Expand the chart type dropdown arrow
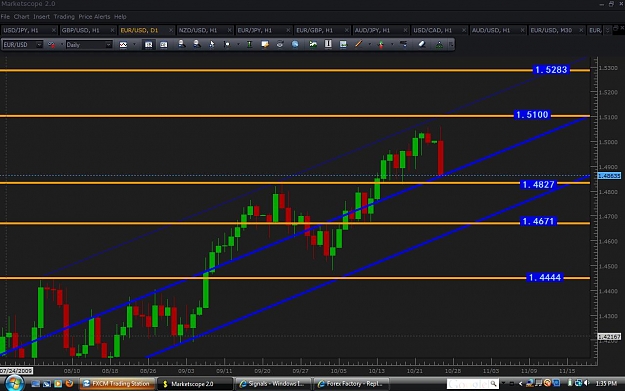The image size is (625, 391). pos(134,45)
